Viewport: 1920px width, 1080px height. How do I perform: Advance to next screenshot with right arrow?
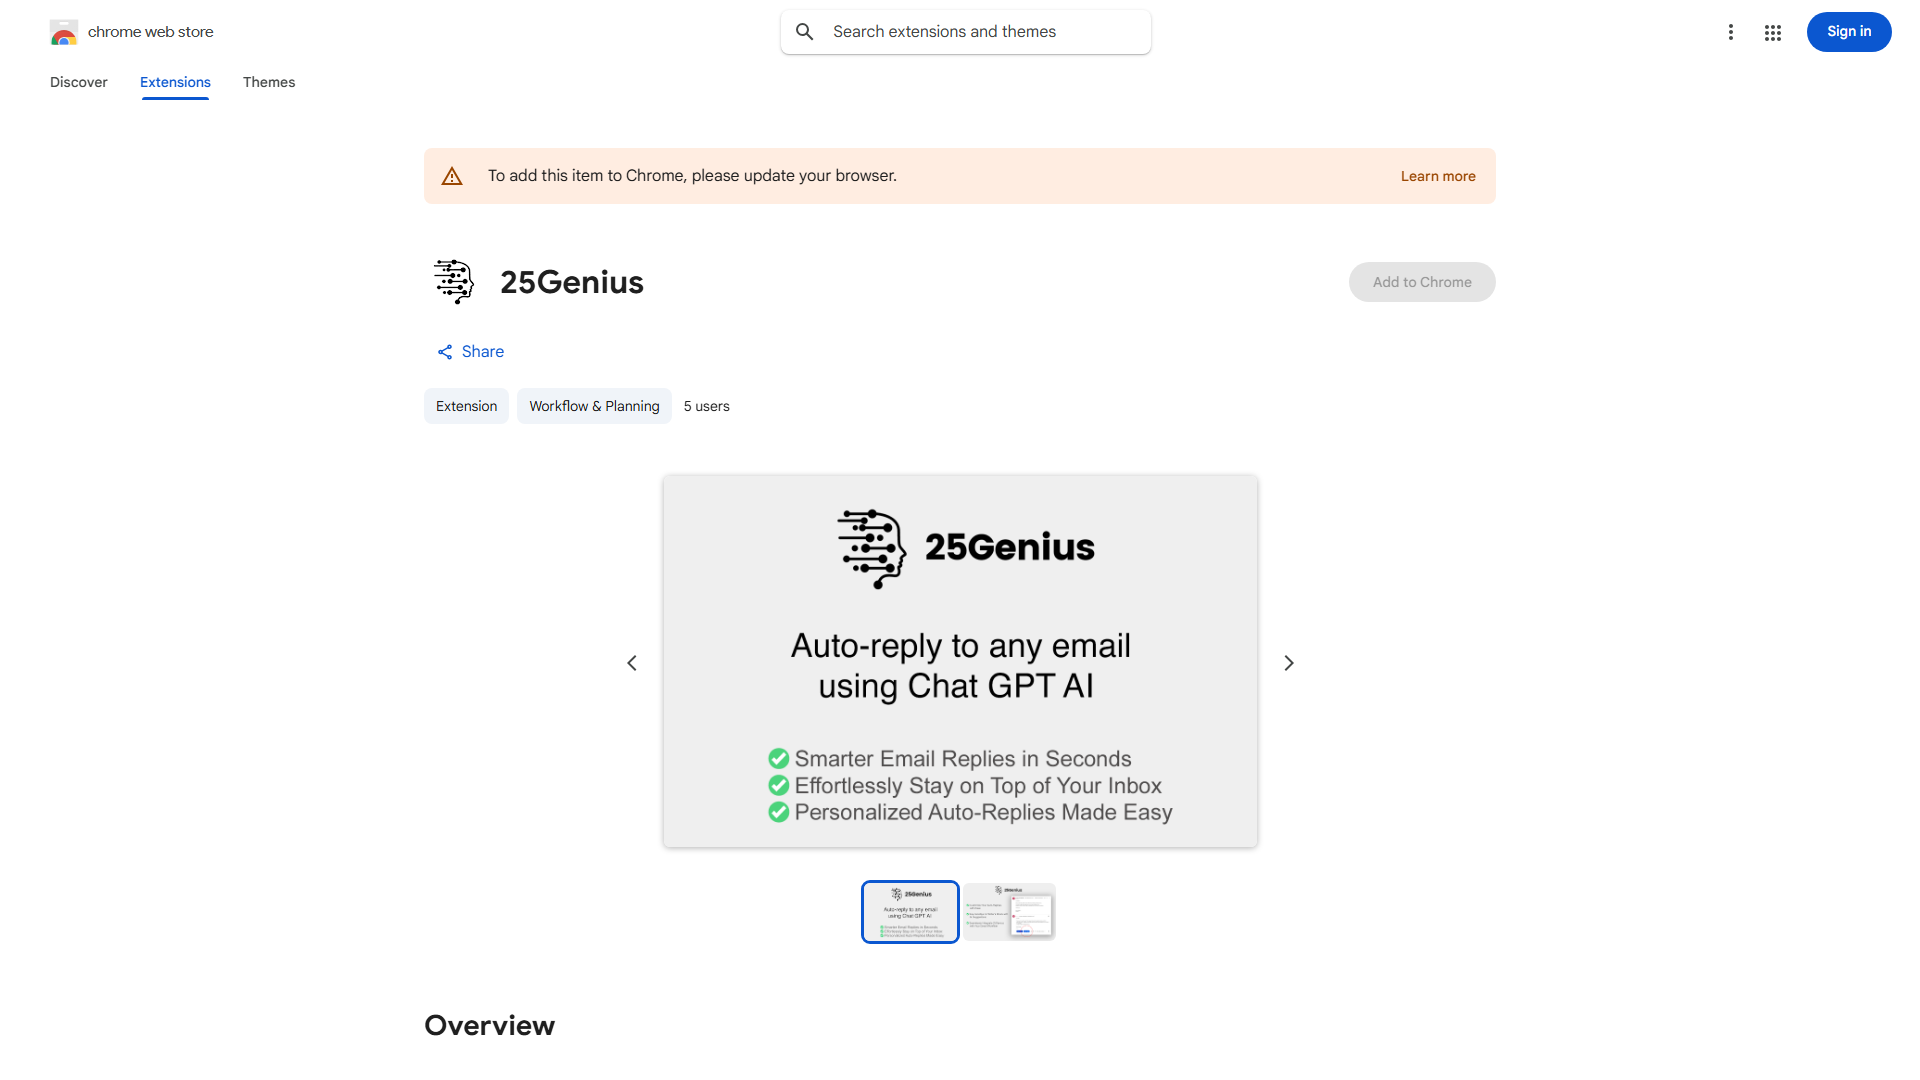pos(1289,663)
